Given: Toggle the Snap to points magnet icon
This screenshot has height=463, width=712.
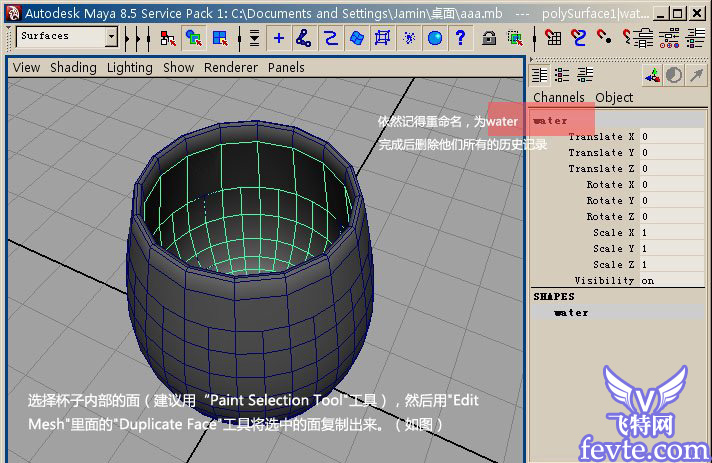Looking at the screenshot, I should point(604,38).
